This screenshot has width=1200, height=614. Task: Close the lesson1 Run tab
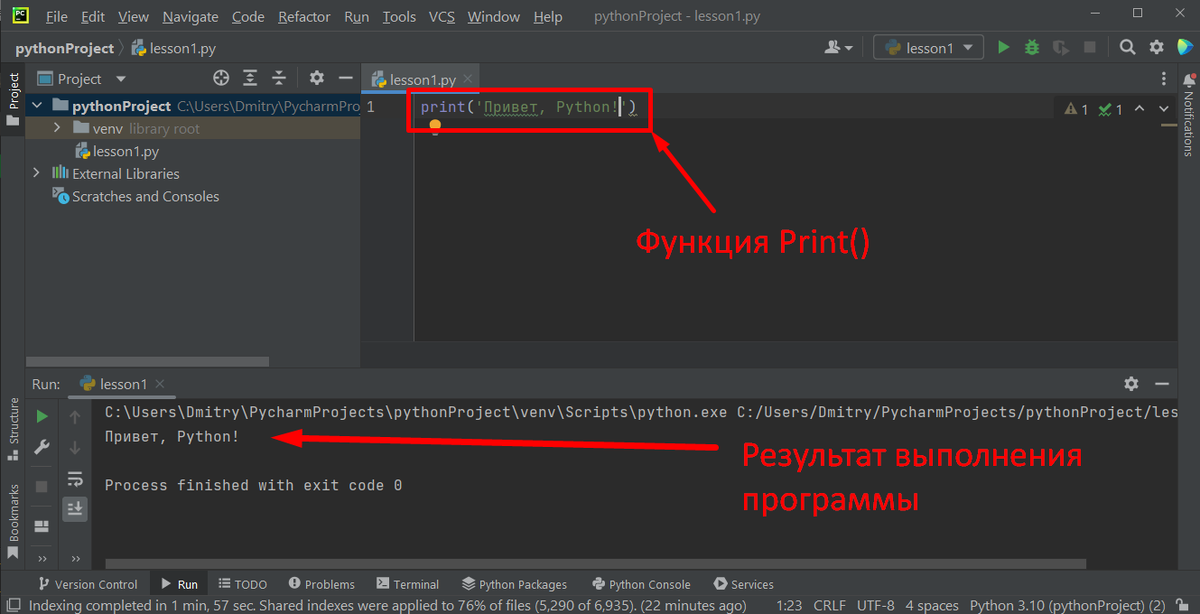pyautogui.click(x=160, y=384)
